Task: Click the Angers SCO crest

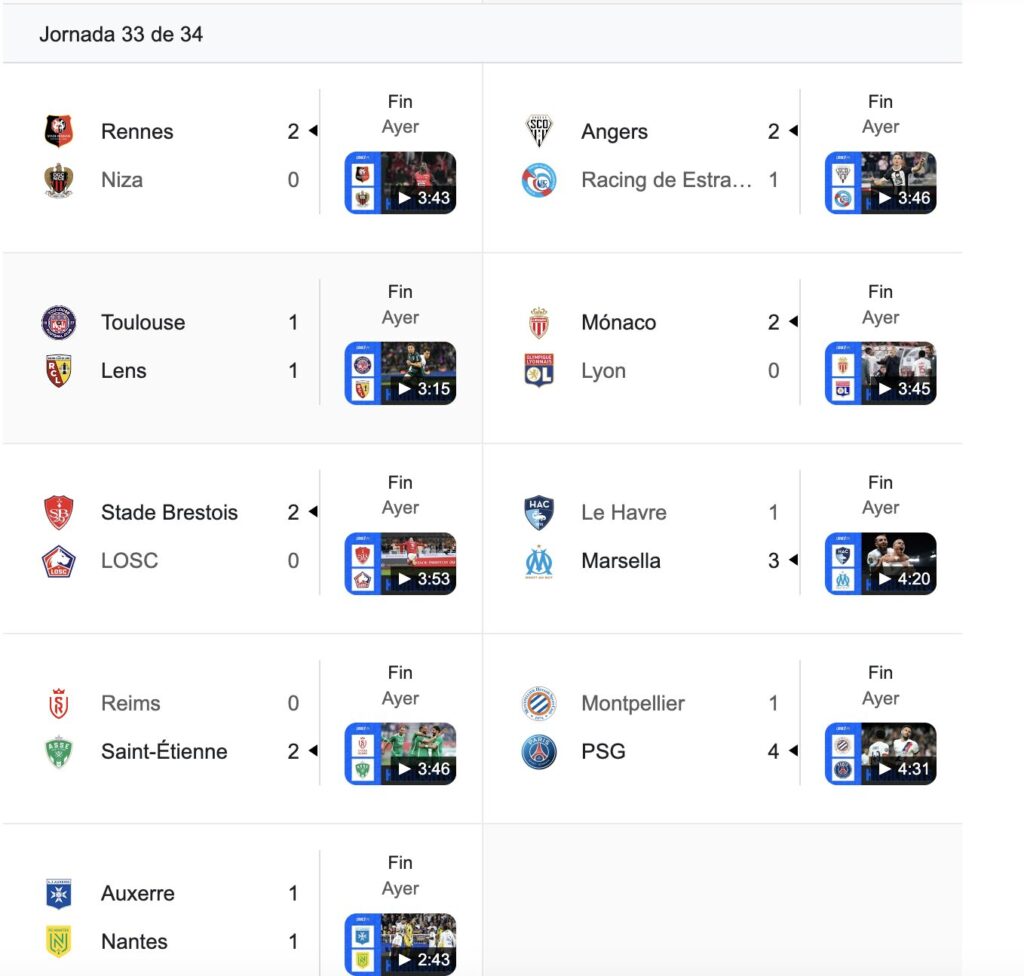Action: tap(539, 131)
